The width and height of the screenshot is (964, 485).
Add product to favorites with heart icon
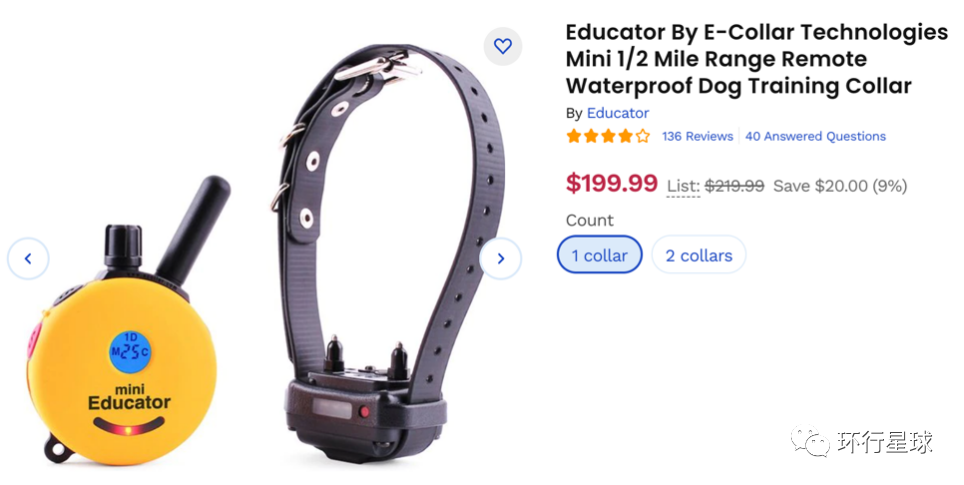coord(503,46)
